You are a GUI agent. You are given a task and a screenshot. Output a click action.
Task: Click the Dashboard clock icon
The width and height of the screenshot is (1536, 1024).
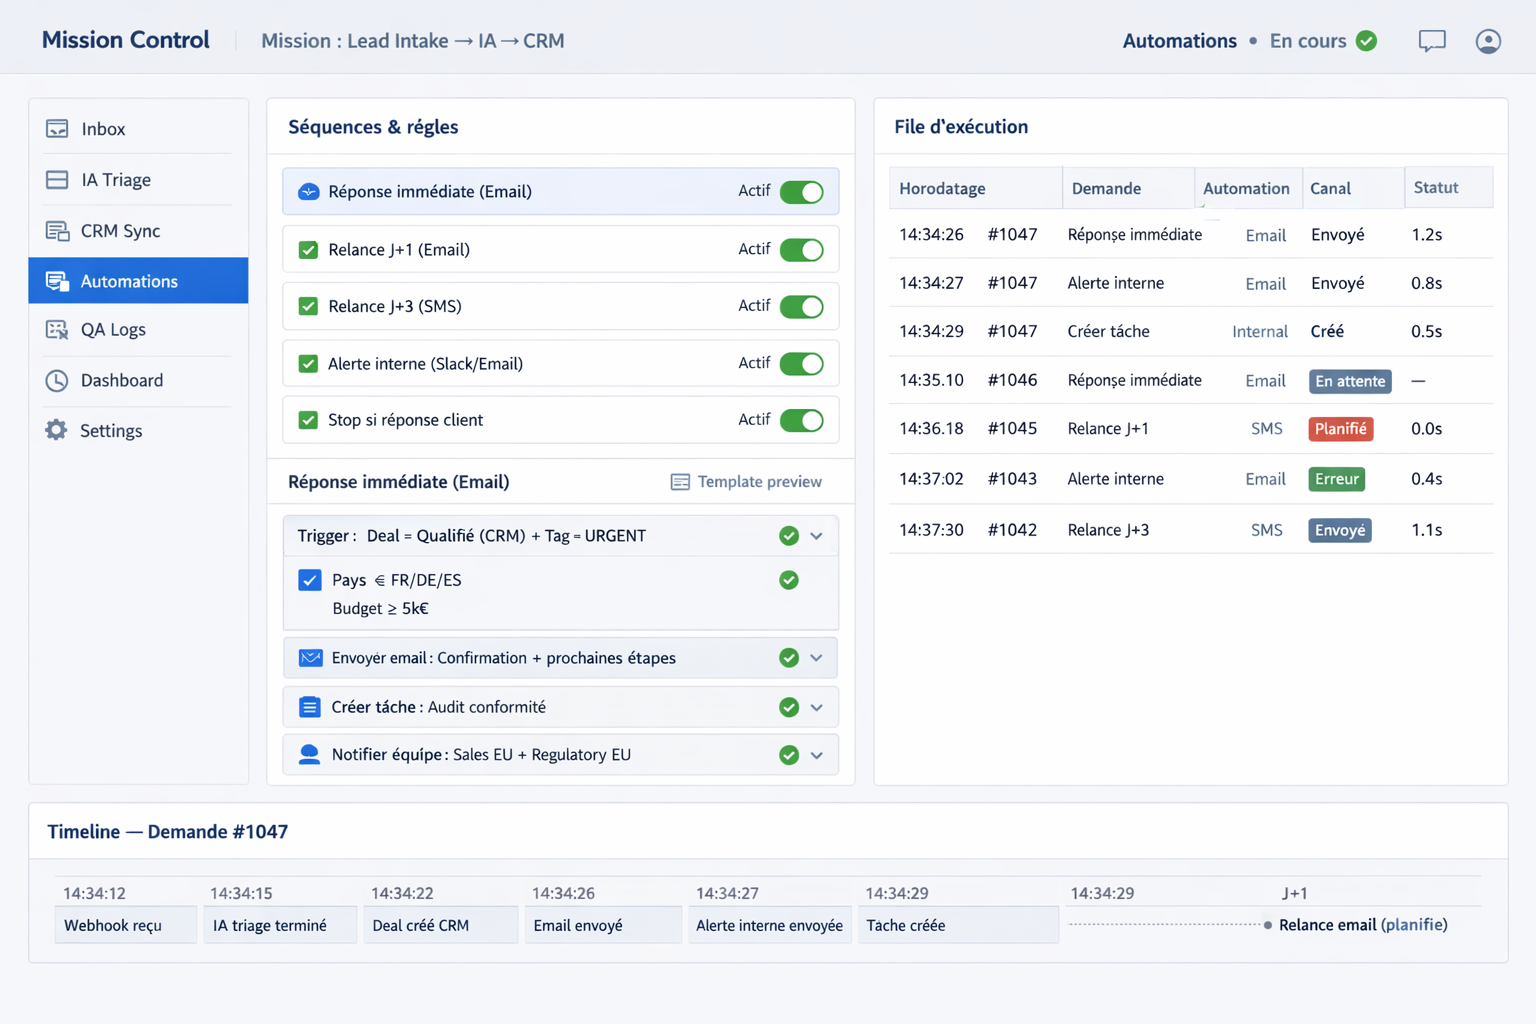pyautogui.click(x=57, y=381)
